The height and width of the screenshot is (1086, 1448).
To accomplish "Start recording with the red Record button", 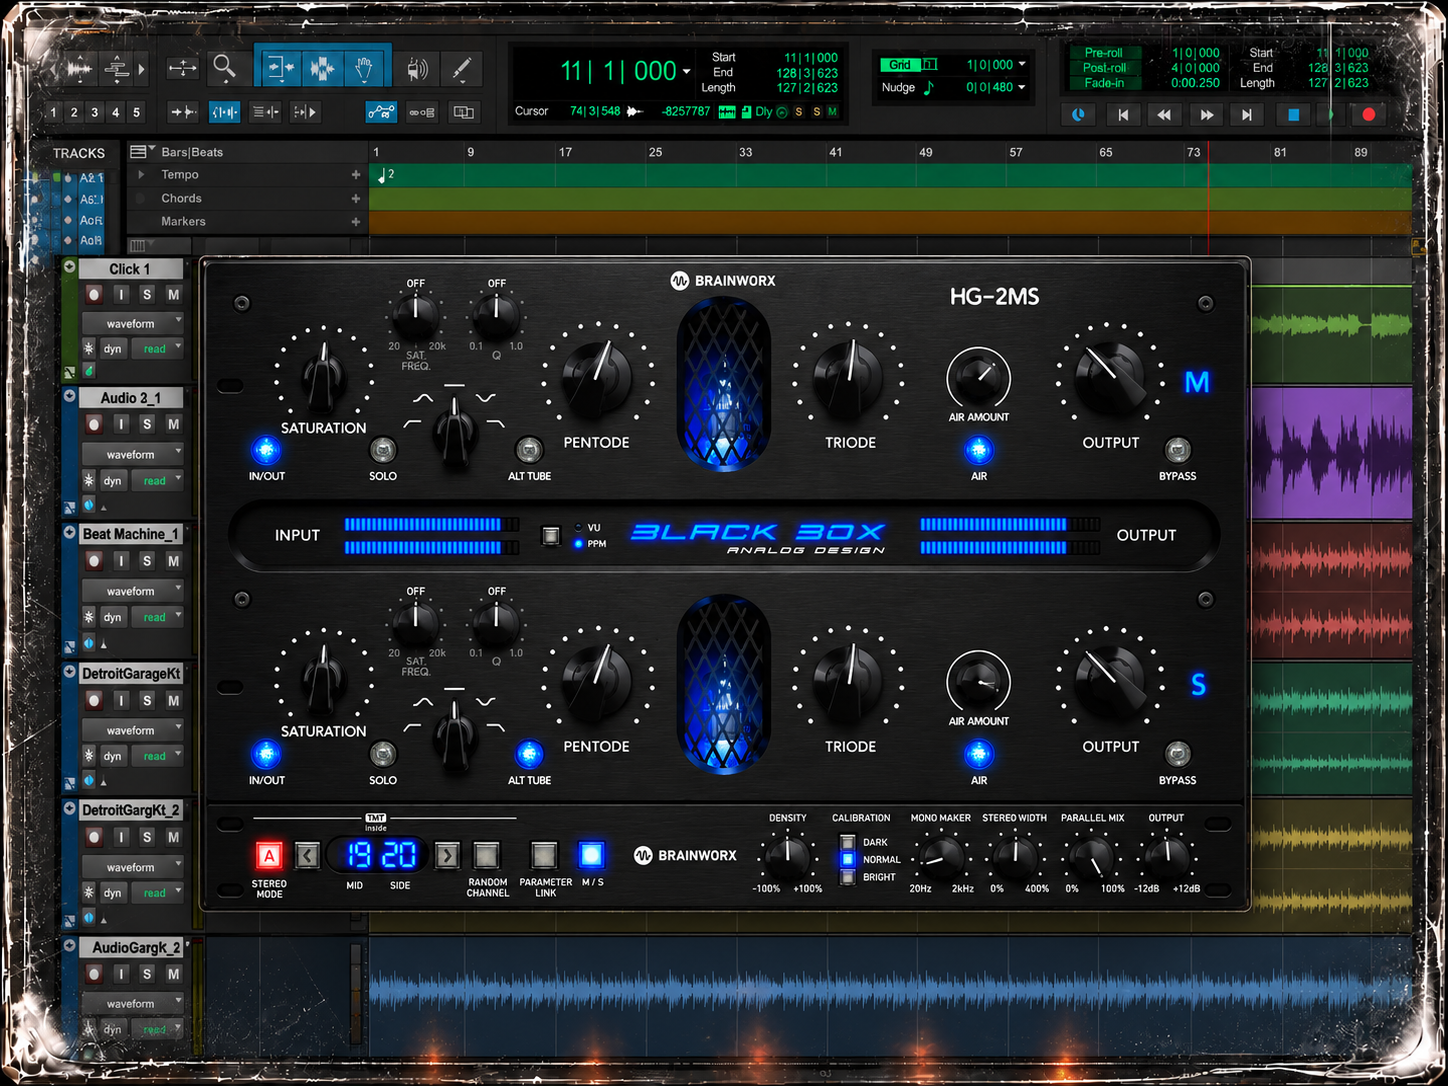I will click(x=1369, y=115).
